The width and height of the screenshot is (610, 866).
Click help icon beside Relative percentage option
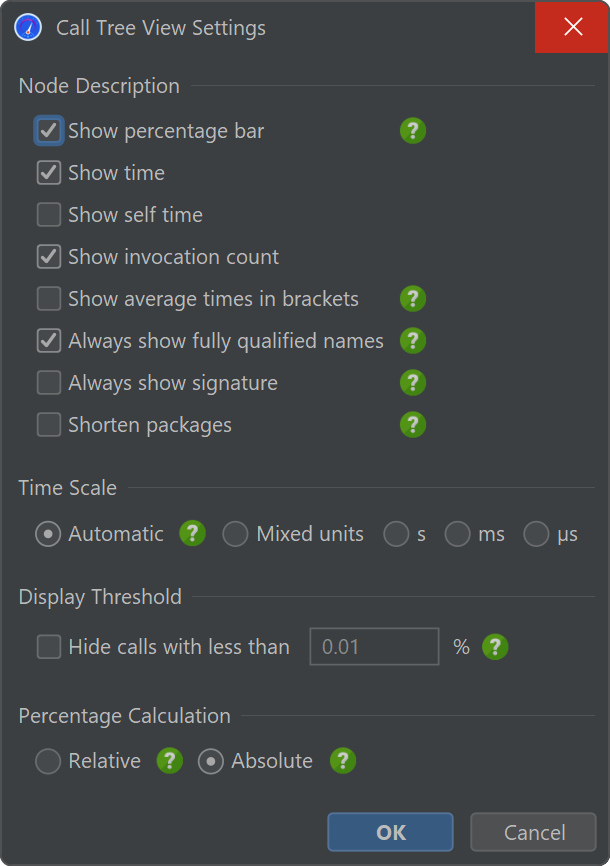tap(170, 761)
